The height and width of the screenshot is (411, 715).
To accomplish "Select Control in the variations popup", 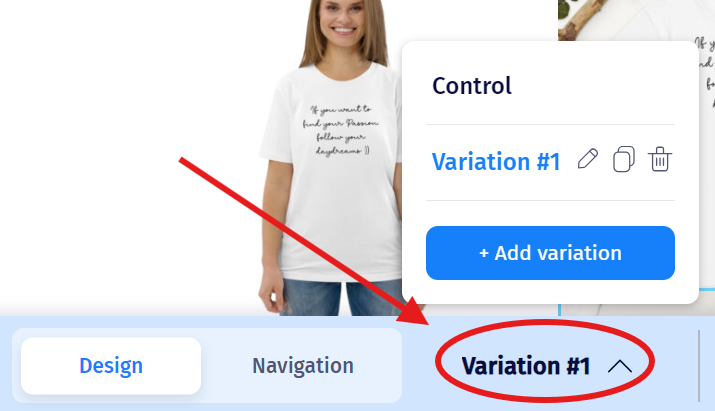I will tap(472, 86).
